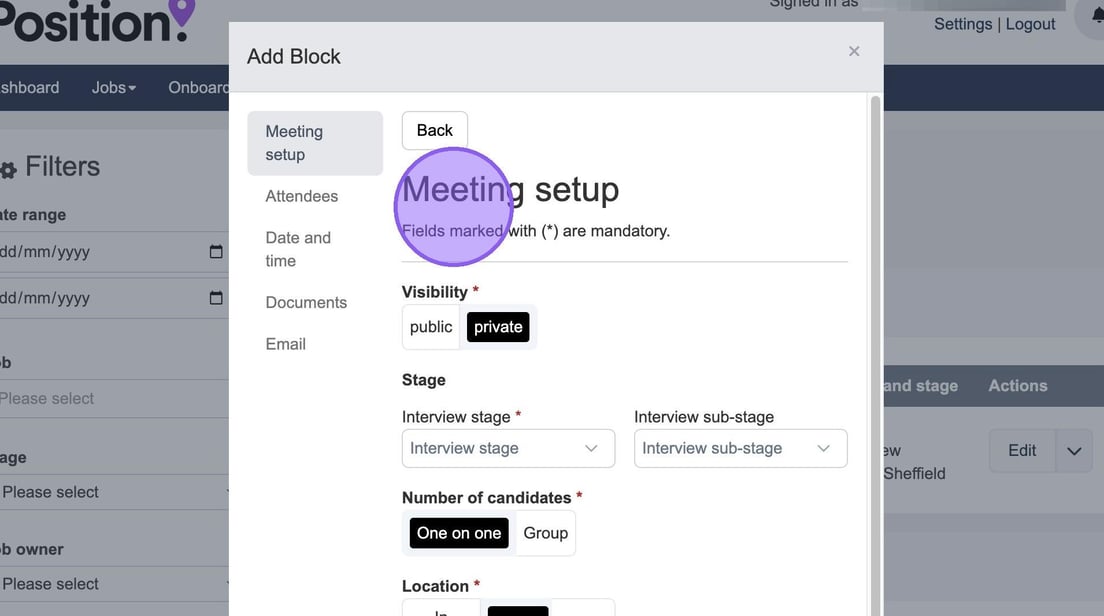
Task: Select public visibility option
Action: [x=431, y=327]
